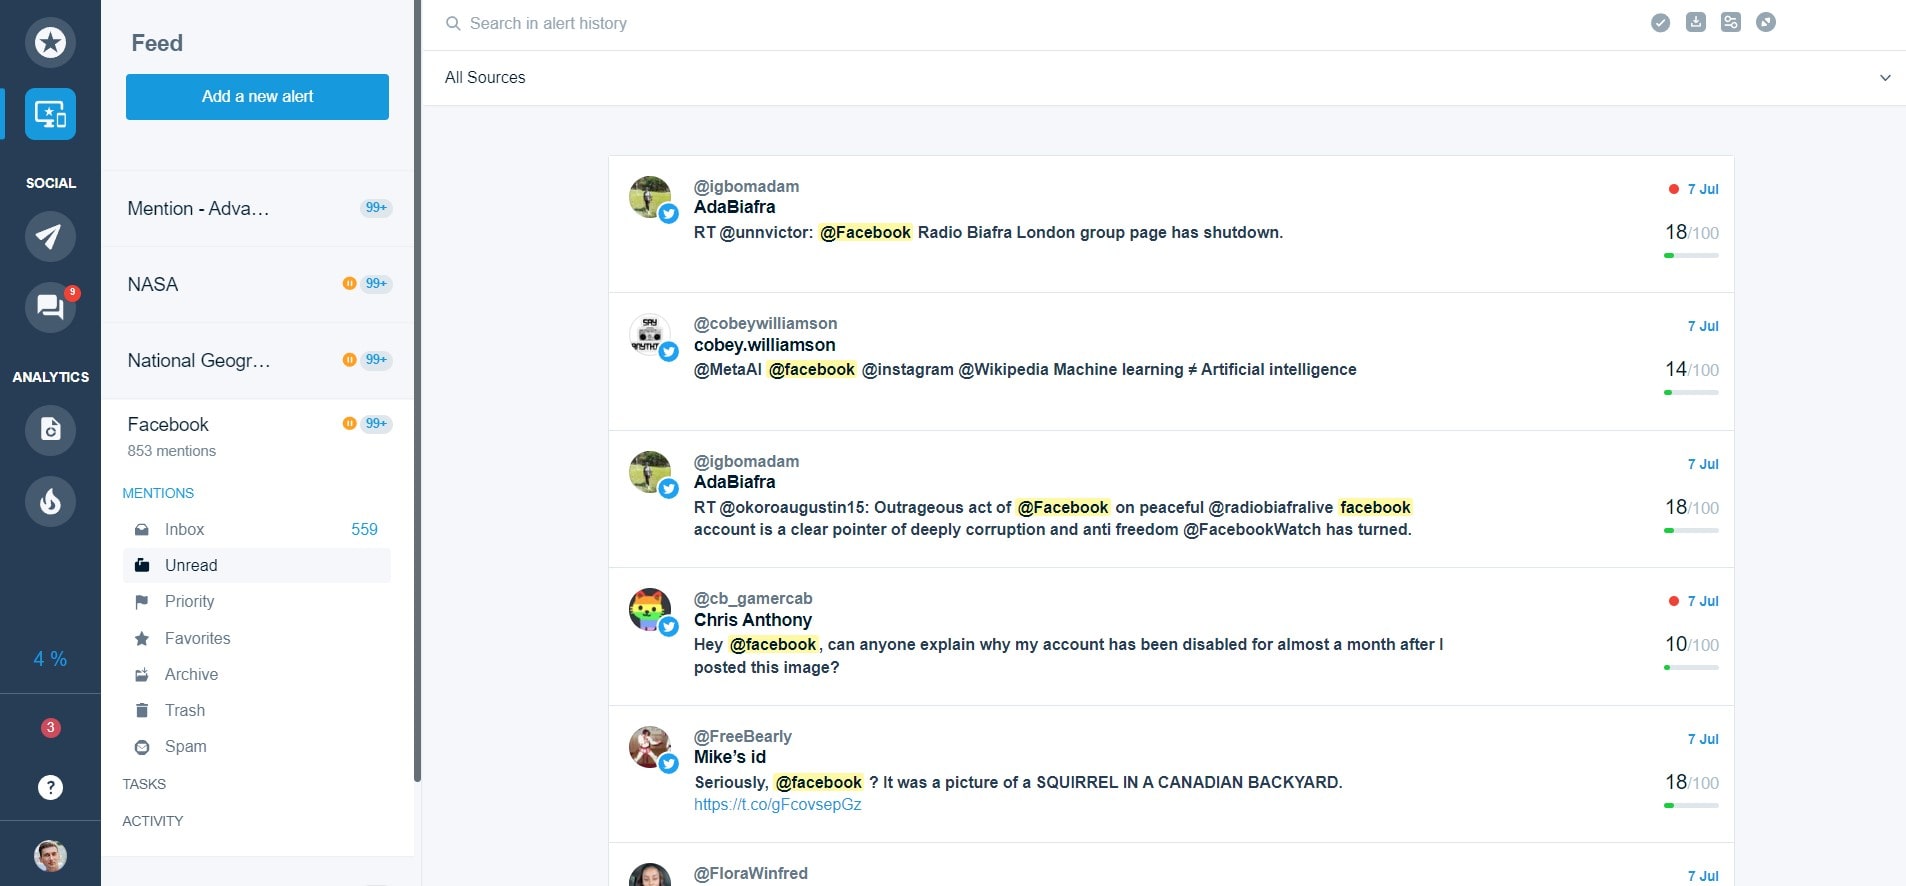This screenshot has width=1906, height=886.
Task: Open the filter sliders icon
Action: (x=1730, y=22)
